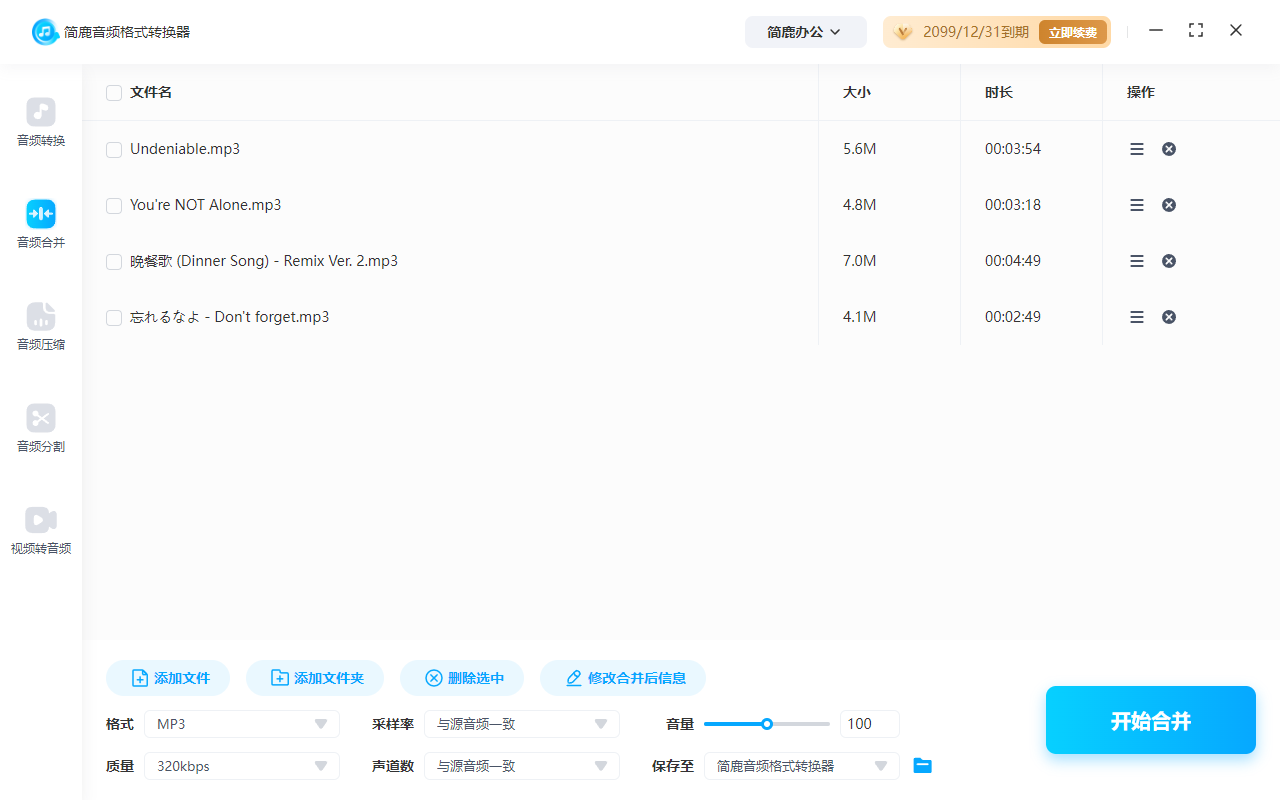Click the 开始合并 button
1280x800 pixels.
click(x=1151, y=720)
